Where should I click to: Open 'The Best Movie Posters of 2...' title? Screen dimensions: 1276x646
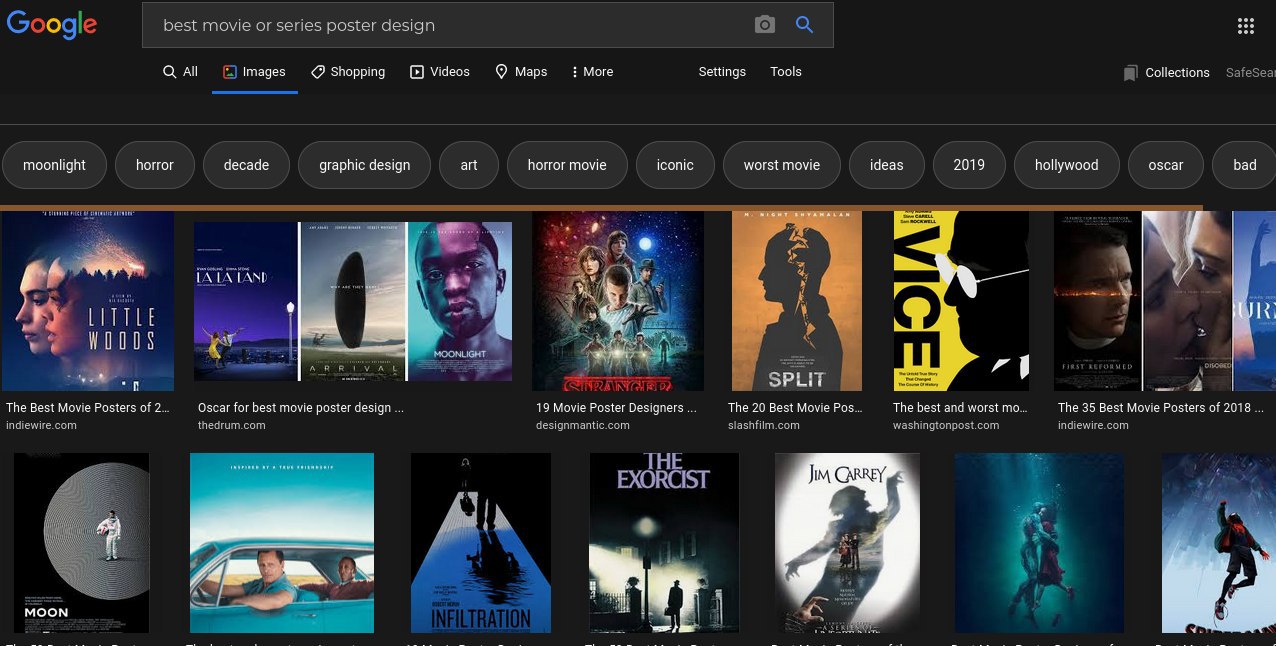88,408
